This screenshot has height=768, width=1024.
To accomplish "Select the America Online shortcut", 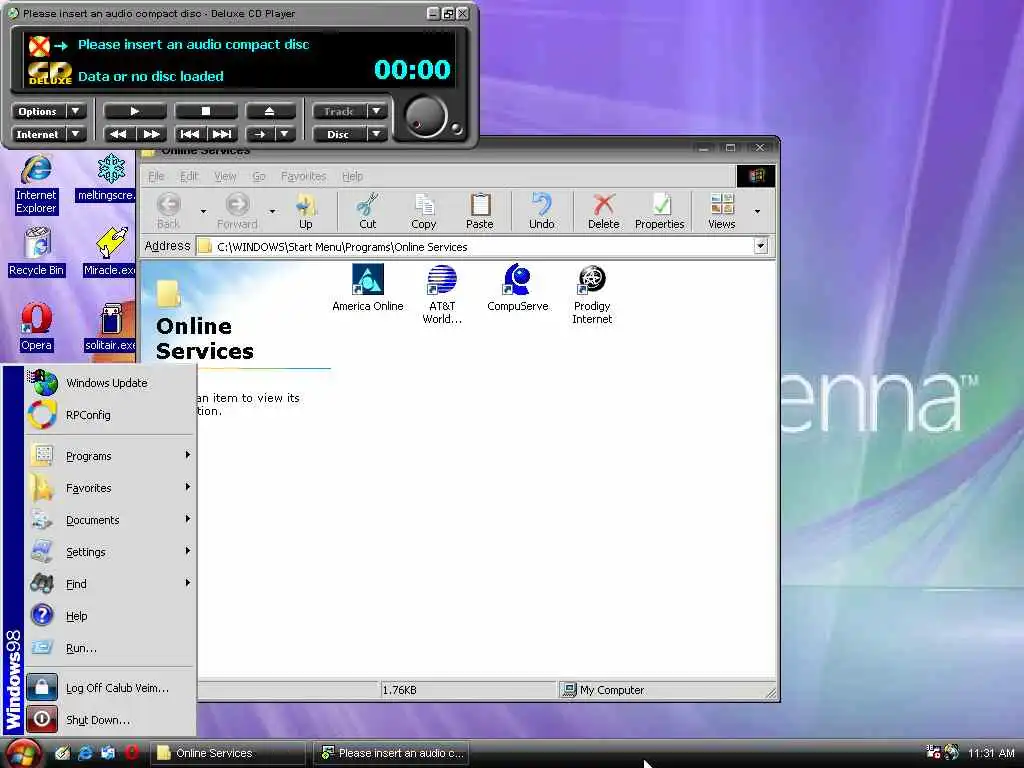I will pyautogui.click(x=368, y=288).
